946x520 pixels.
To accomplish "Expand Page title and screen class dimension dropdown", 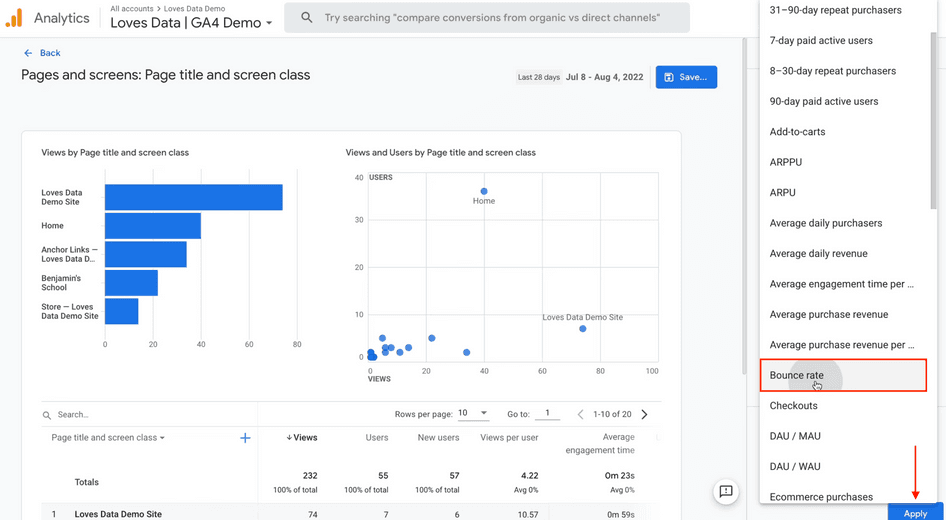I will [108, 438].
